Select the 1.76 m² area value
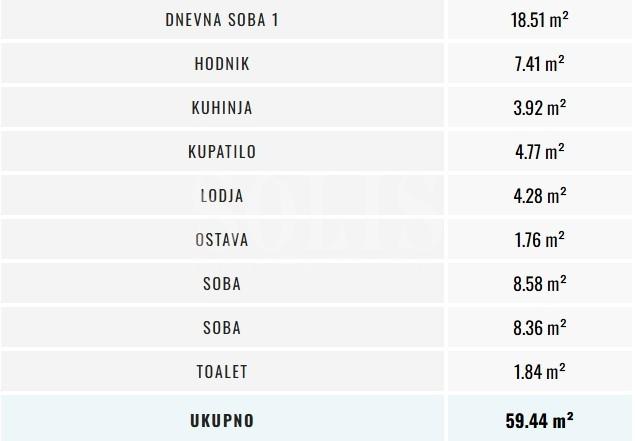635x441 pixels. (x=539, y=240)
